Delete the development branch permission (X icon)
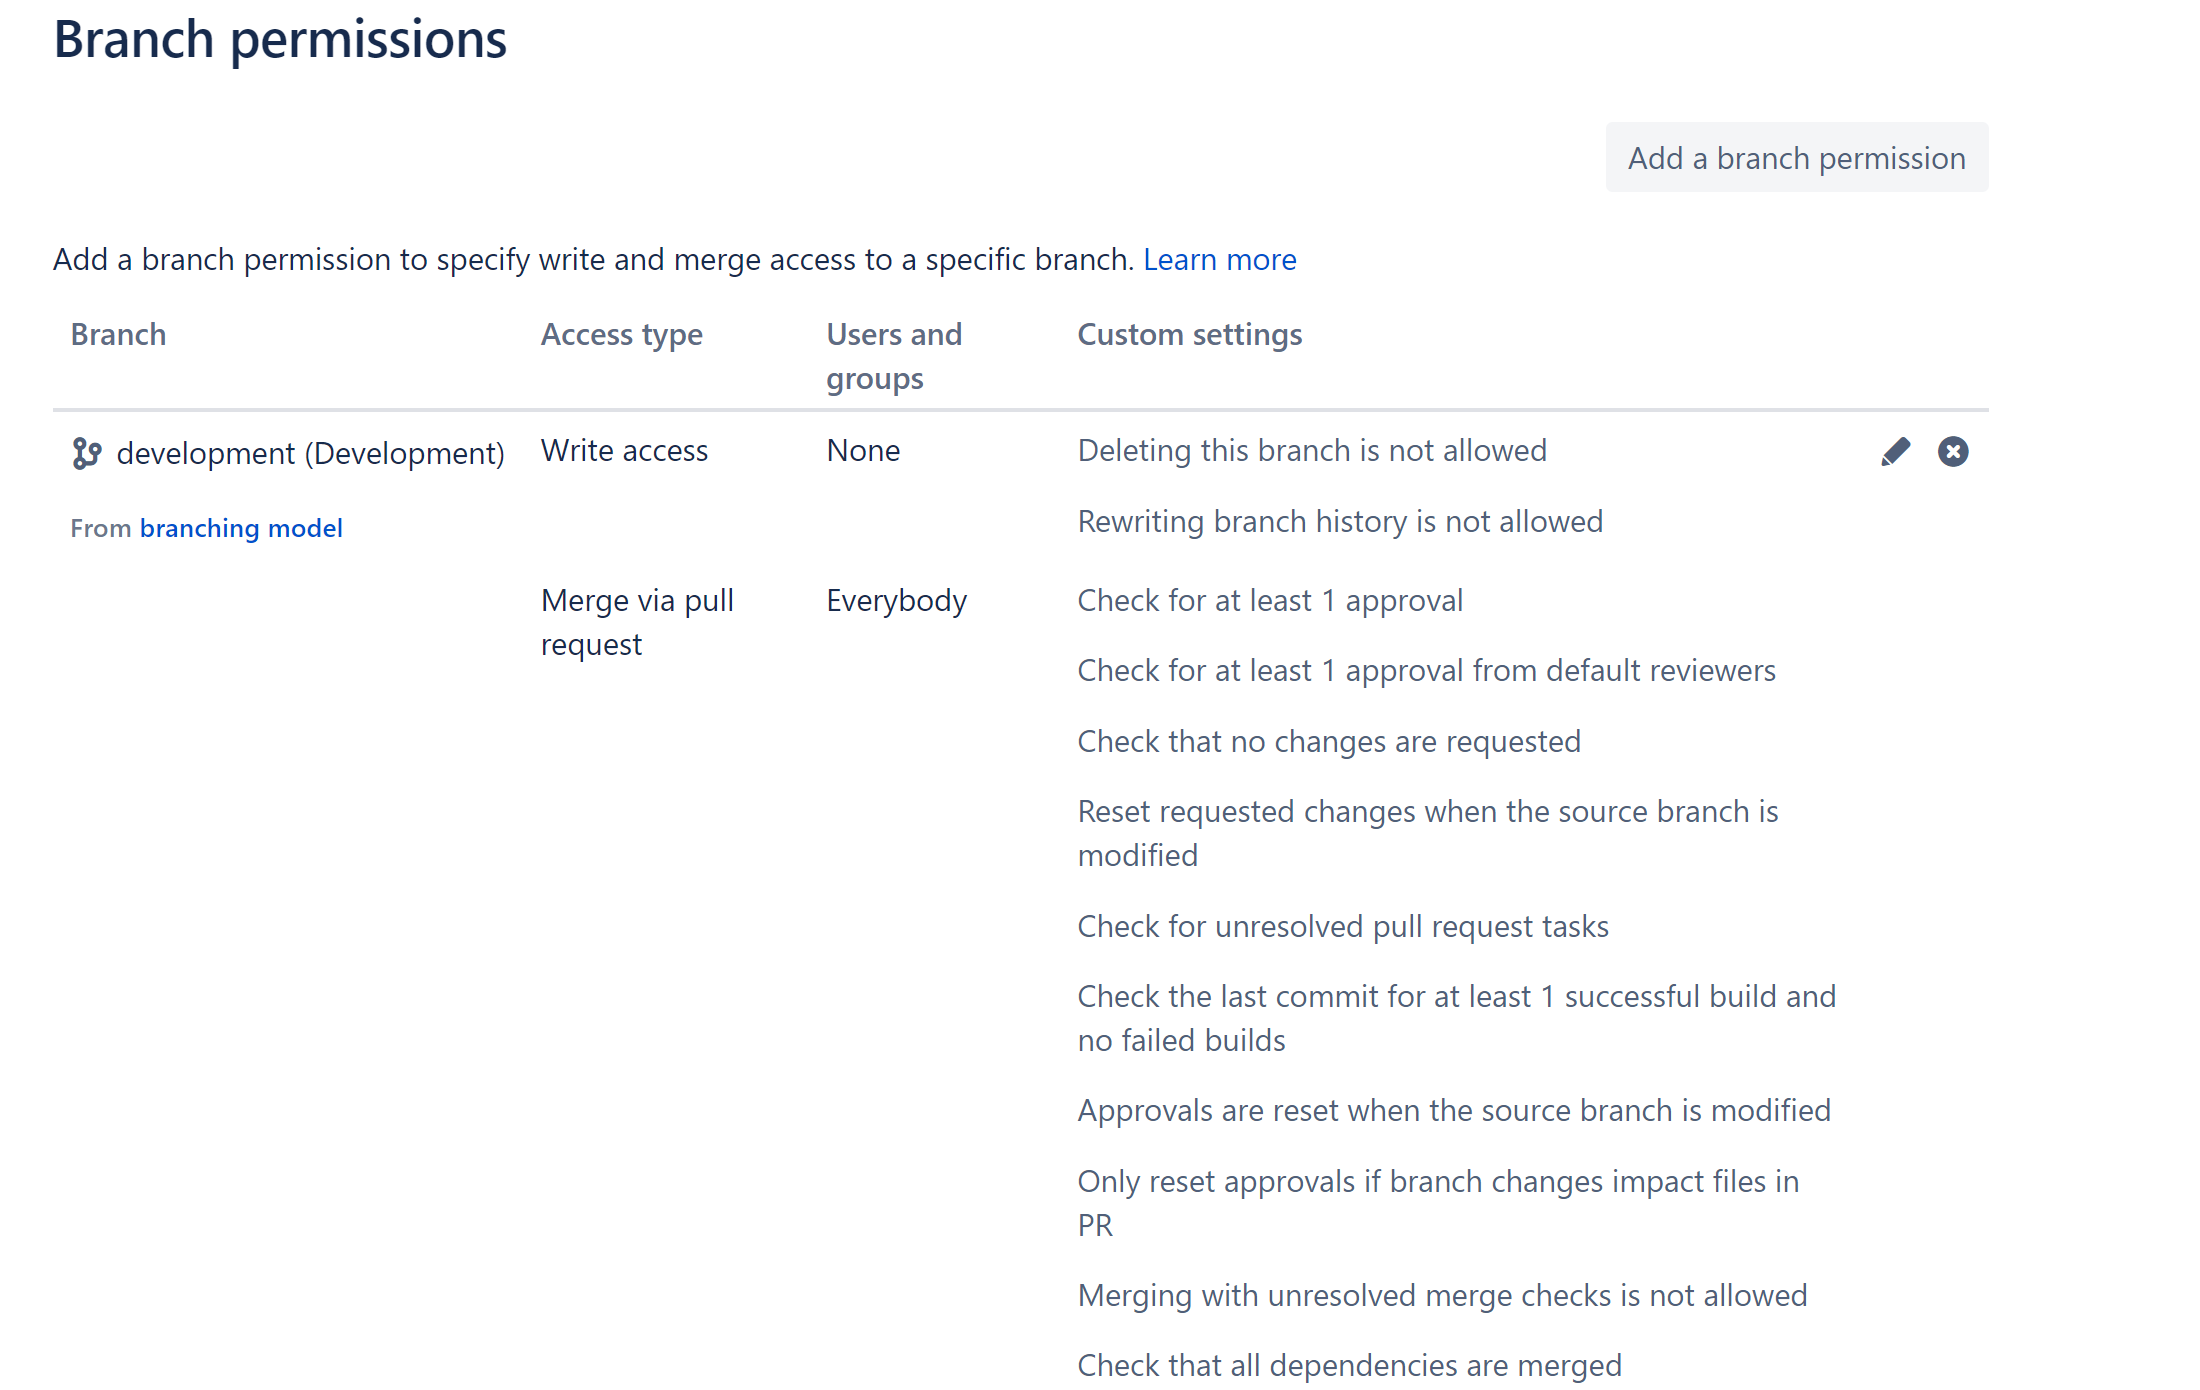The width and height of the screenshot is (2200, 1390). tap(1953, 452)
